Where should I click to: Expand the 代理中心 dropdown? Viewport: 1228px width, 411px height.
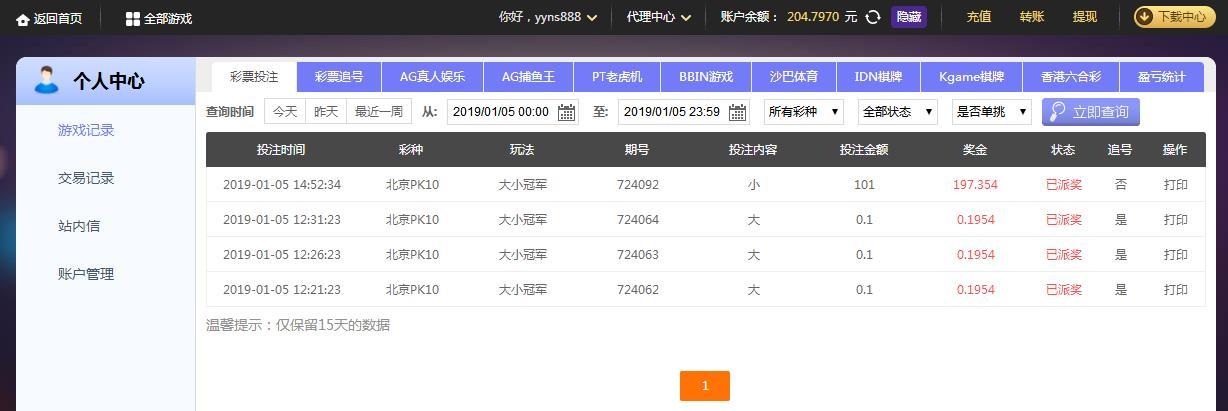pos(685,18)
